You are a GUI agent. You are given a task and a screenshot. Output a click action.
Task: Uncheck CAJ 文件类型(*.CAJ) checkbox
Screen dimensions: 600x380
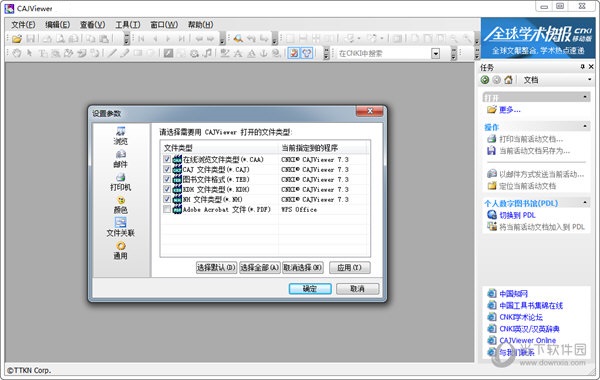click(167, 169)
